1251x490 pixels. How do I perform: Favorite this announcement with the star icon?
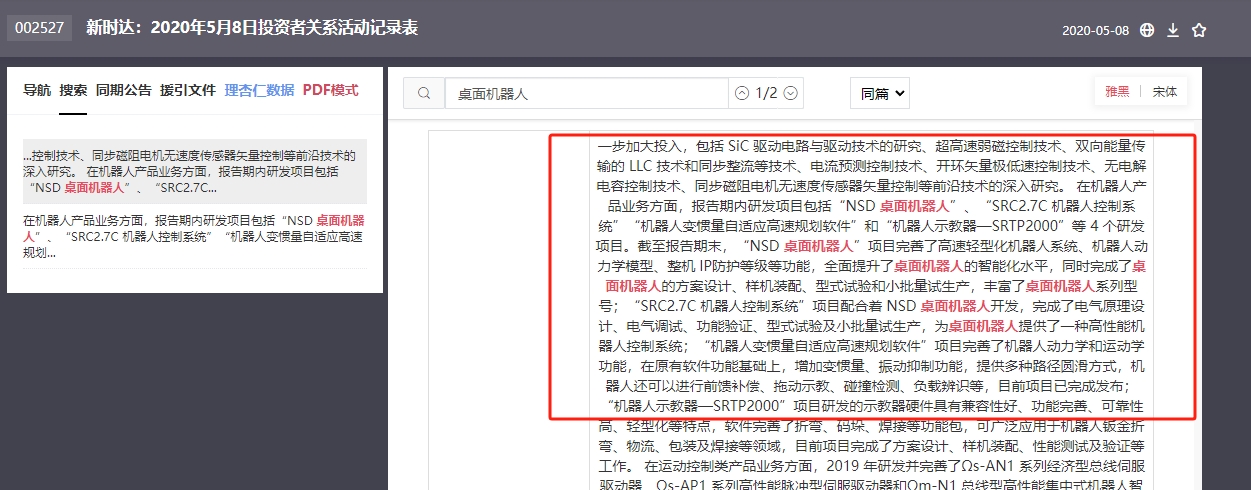tap(1199, 30)
